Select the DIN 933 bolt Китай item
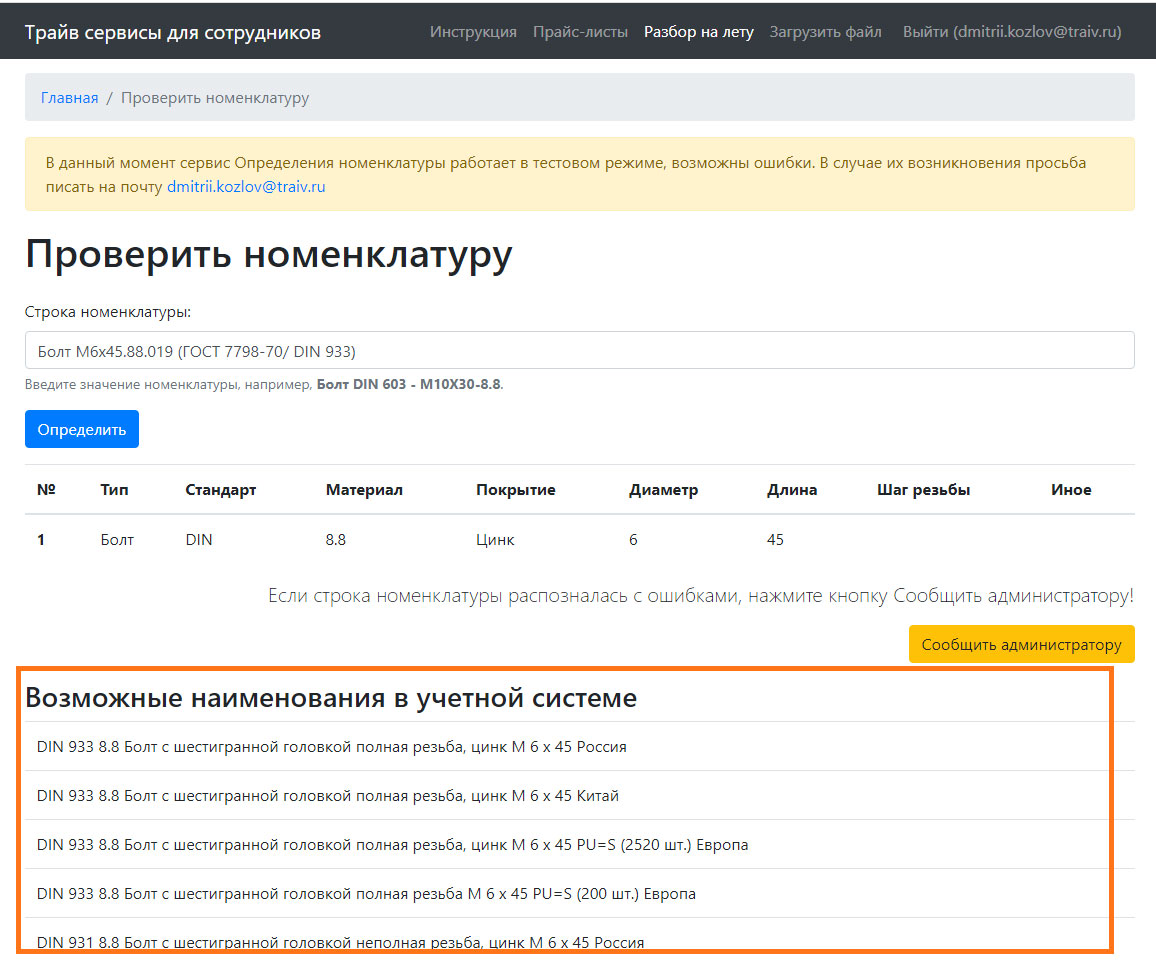 [x=327, y=796]
